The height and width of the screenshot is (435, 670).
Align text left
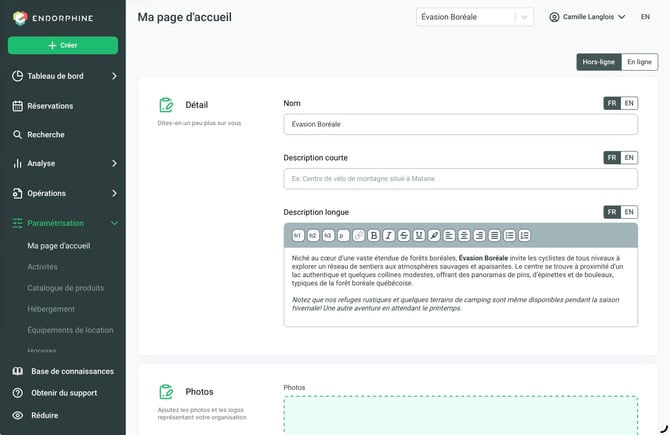point(449,235)
